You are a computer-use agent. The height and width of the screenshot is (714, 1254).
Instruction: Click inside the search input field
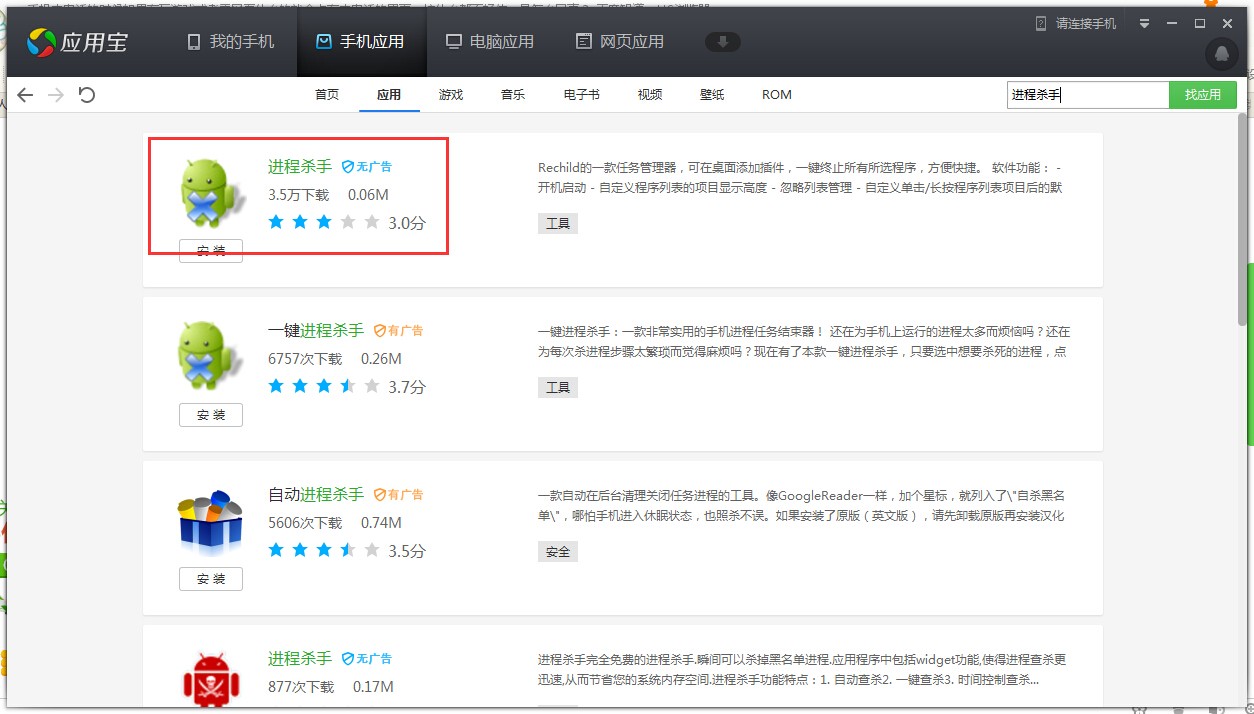[x=1085, y=94]
